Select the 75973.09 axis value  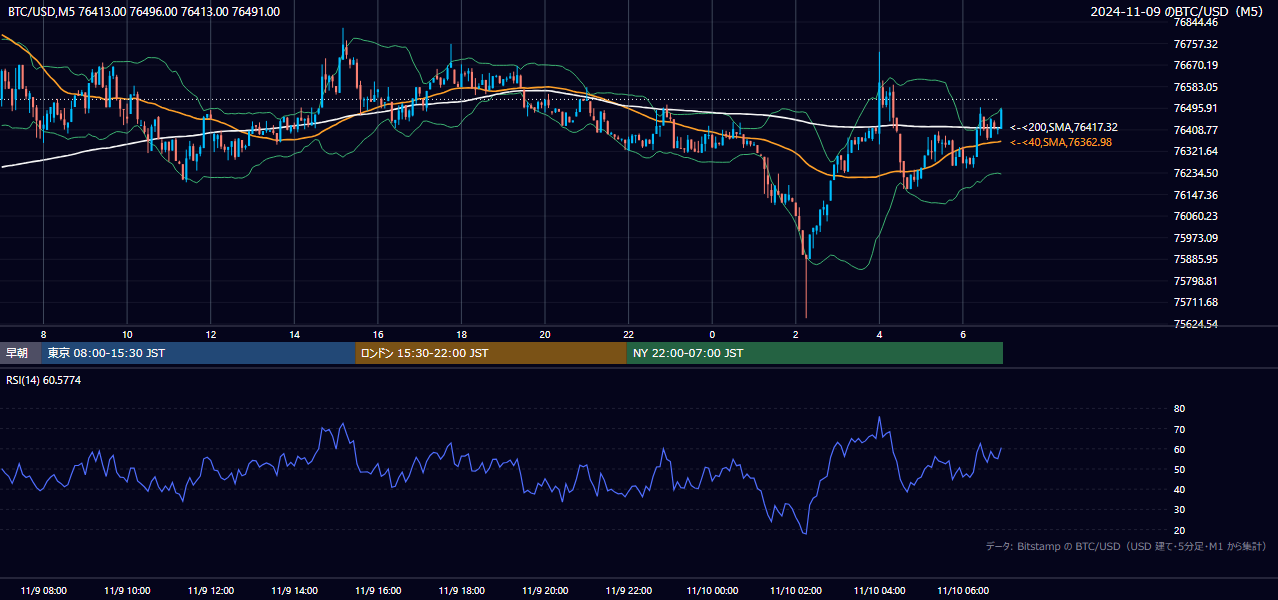[x=1195, y=238]
